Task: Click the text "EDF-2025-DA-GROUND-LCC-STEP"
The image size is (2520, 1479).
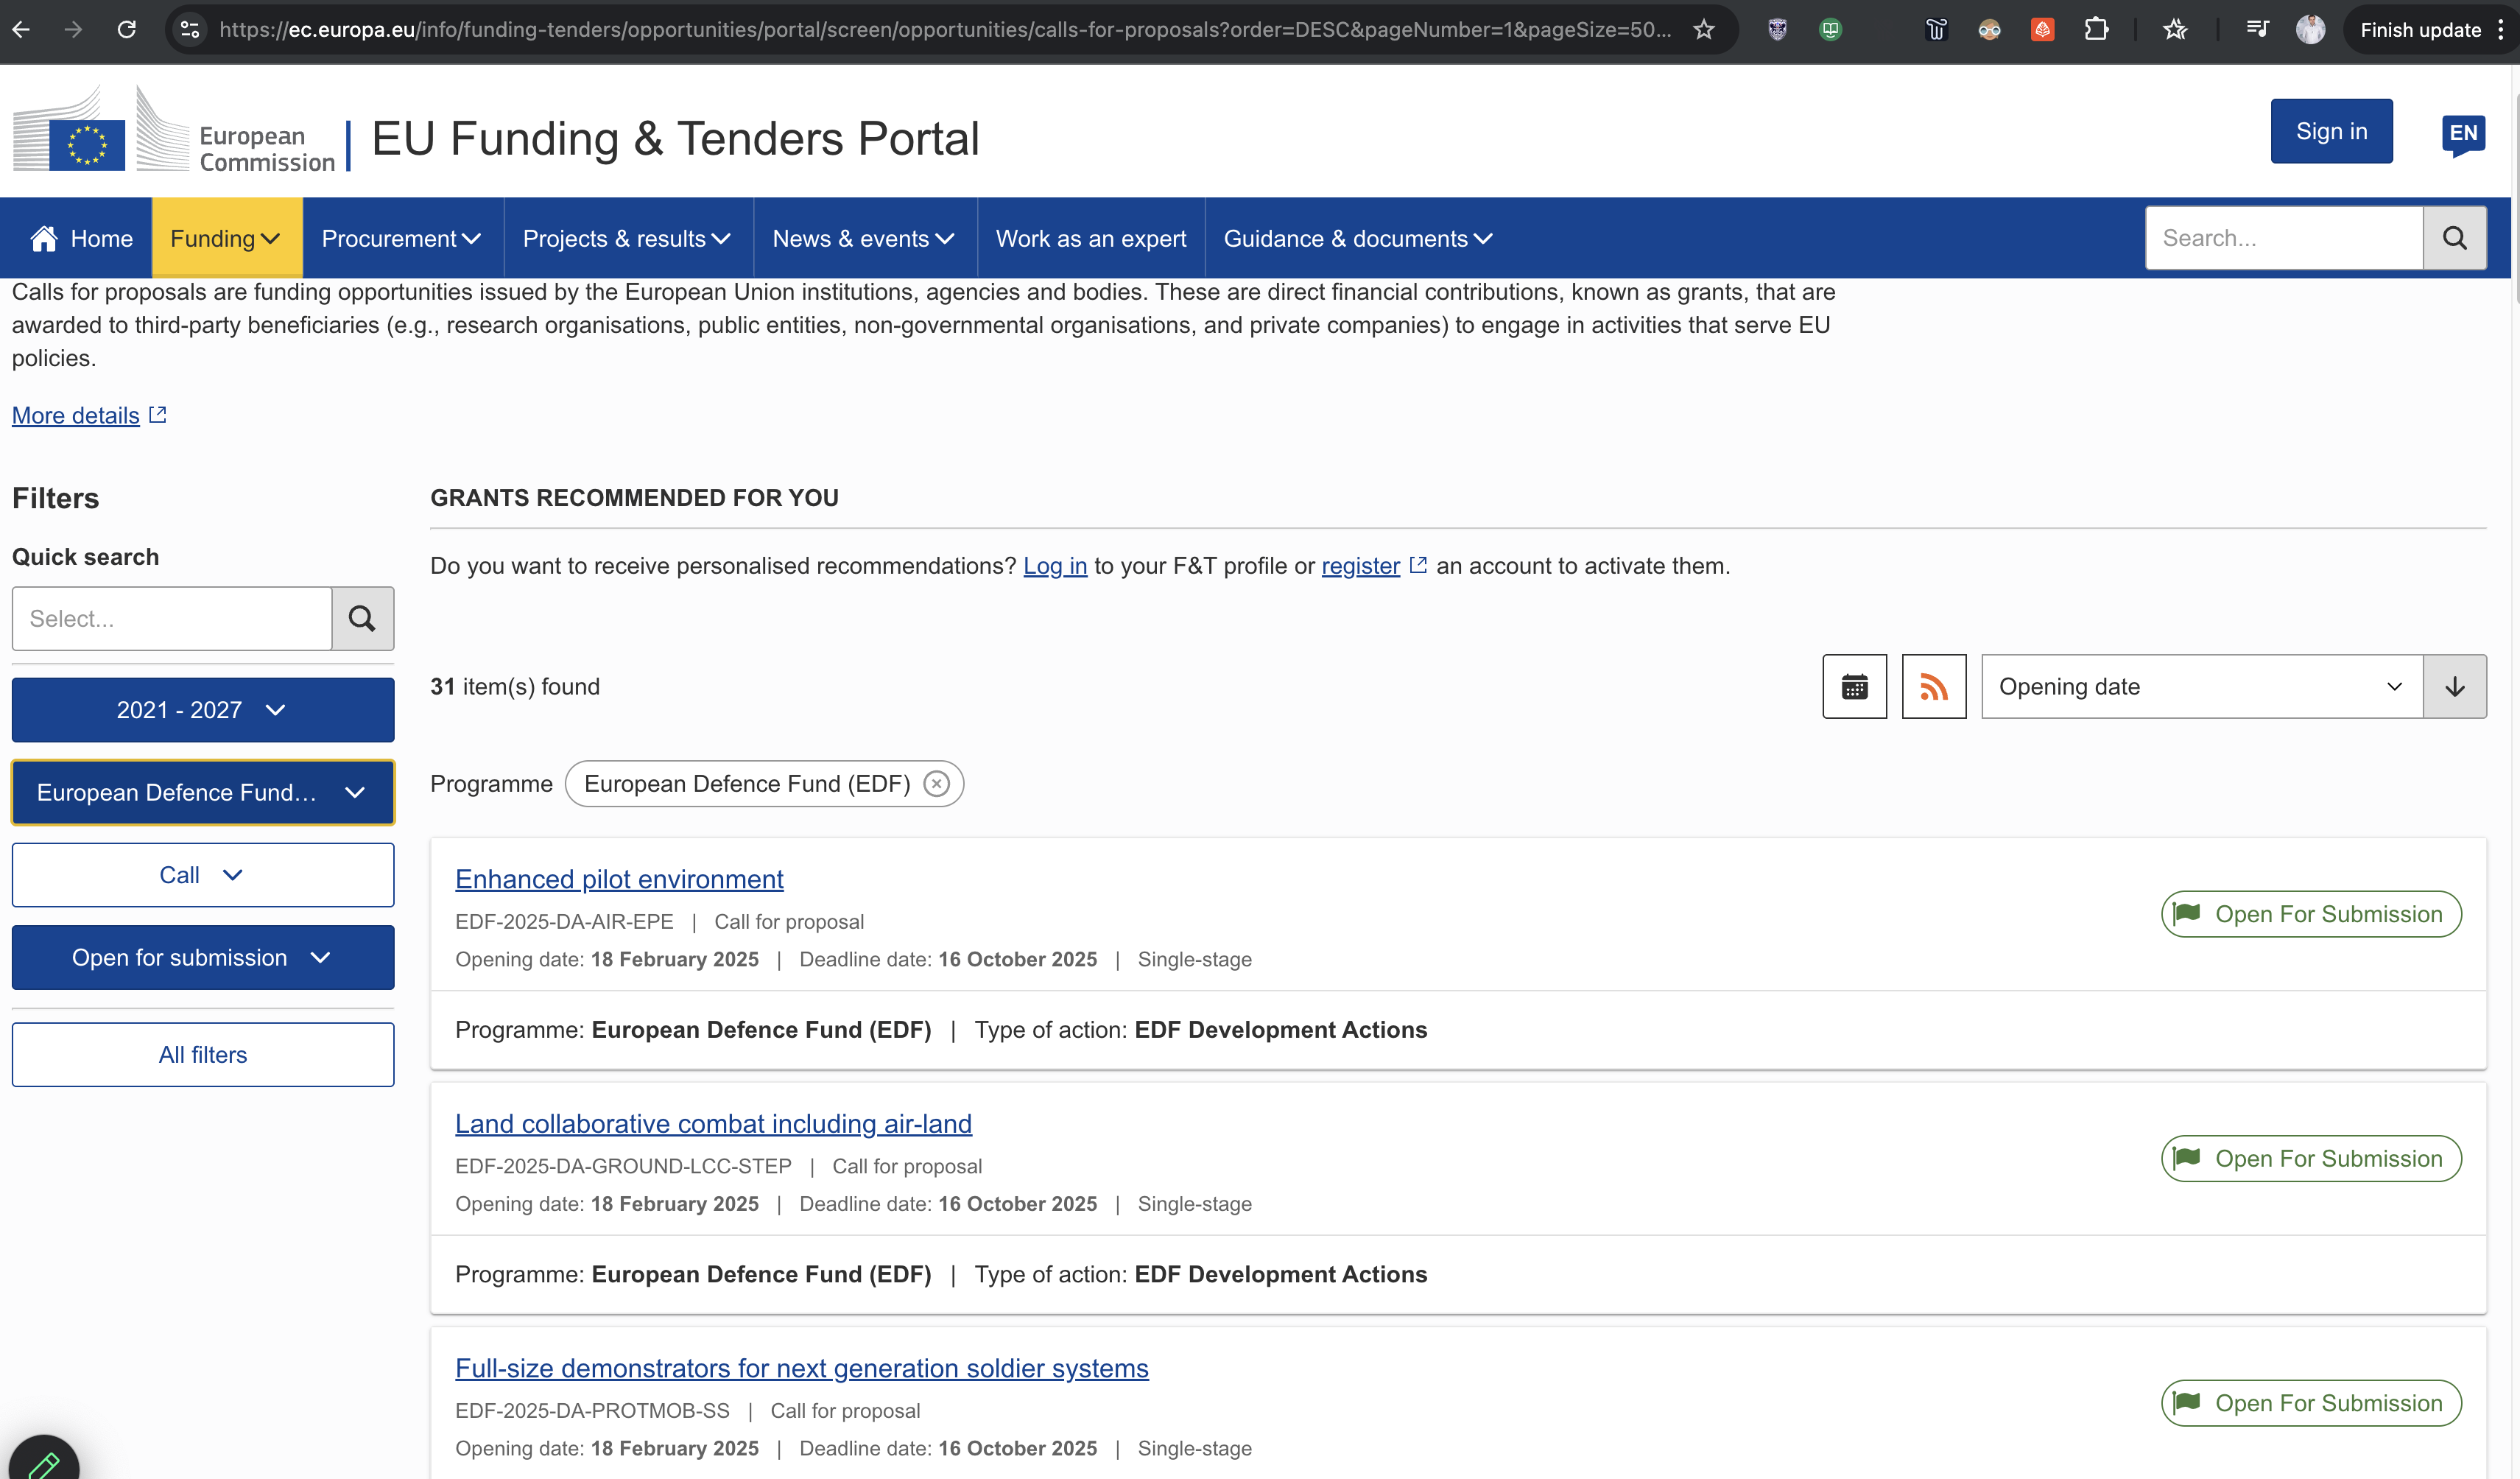Action: [623, 1166]
